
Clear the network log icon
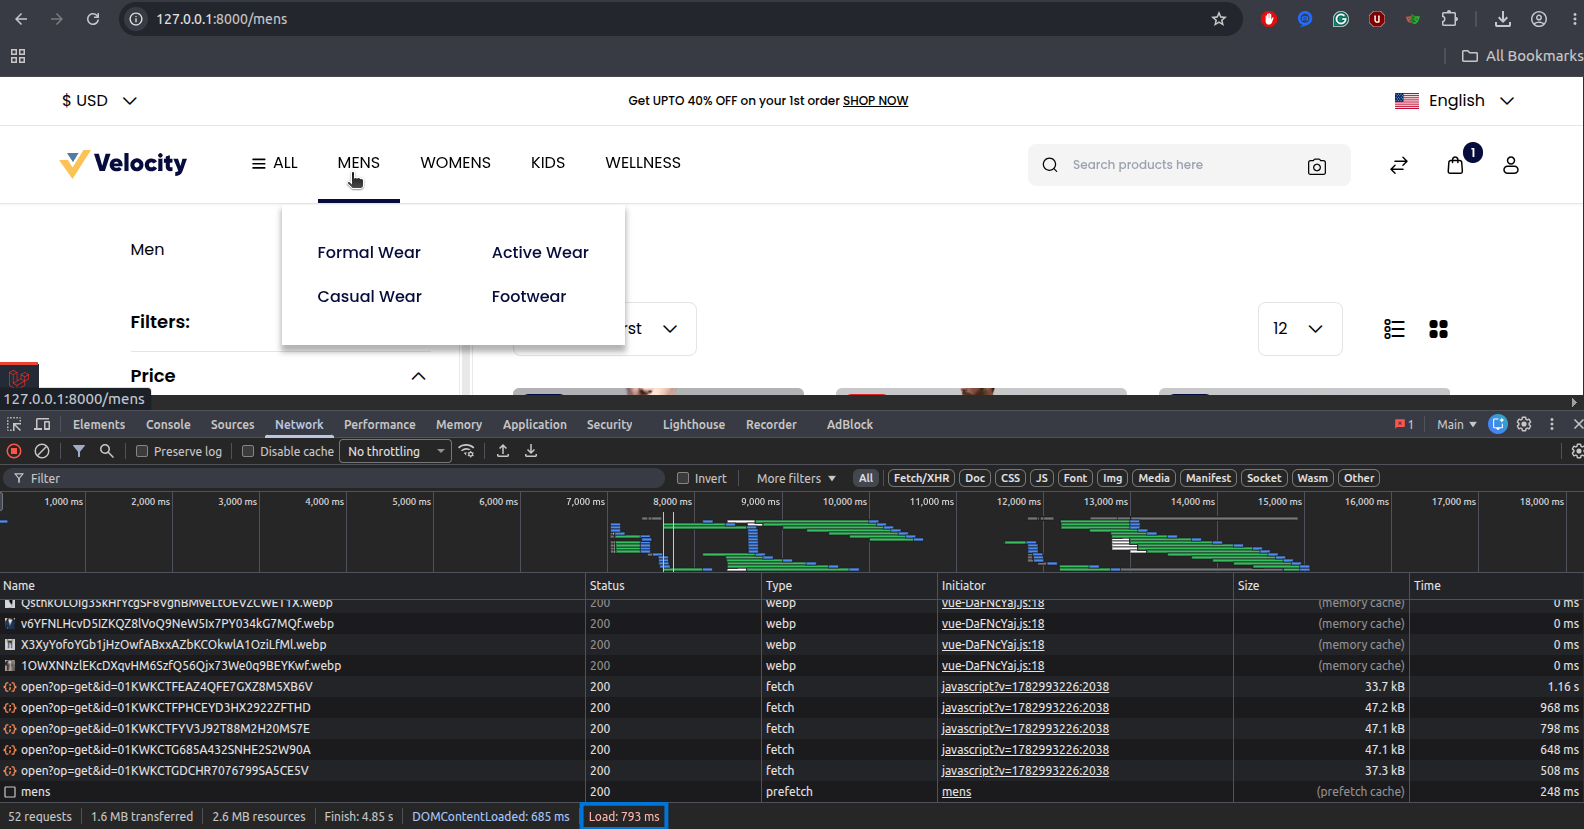click(42, 451)
